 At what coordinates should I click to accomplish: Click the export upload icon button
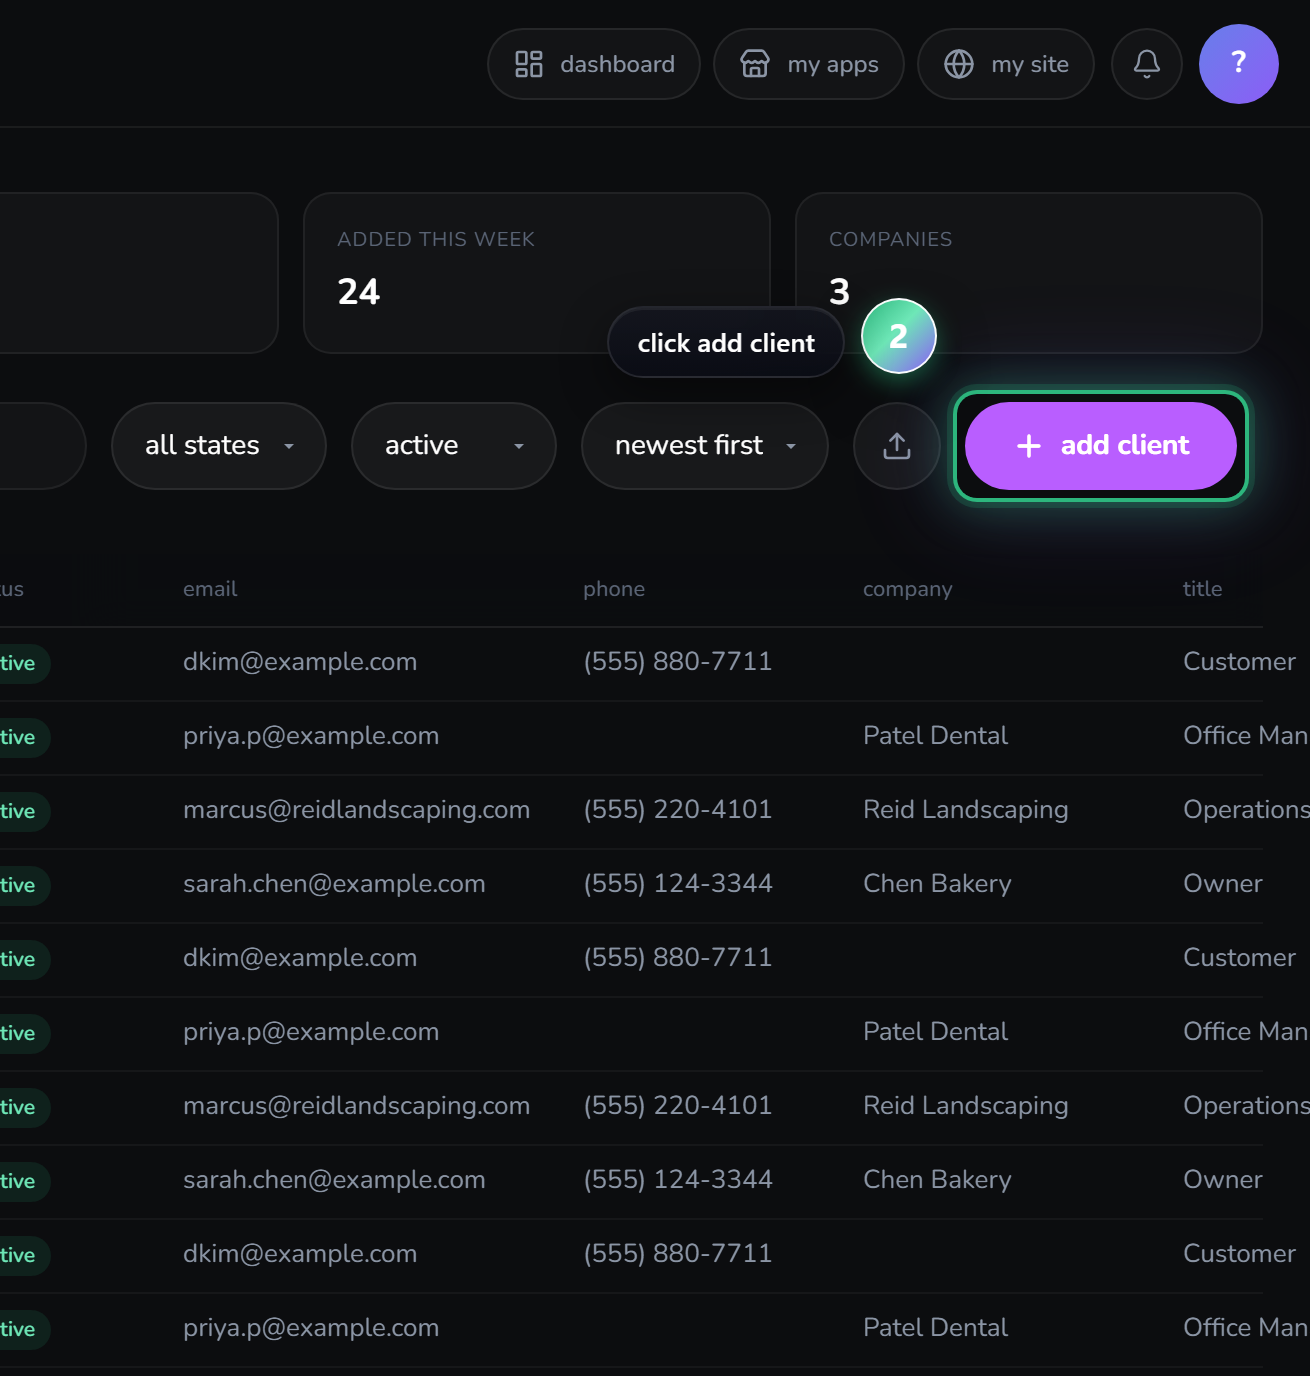pyautogui.click(x=897, y=446)
